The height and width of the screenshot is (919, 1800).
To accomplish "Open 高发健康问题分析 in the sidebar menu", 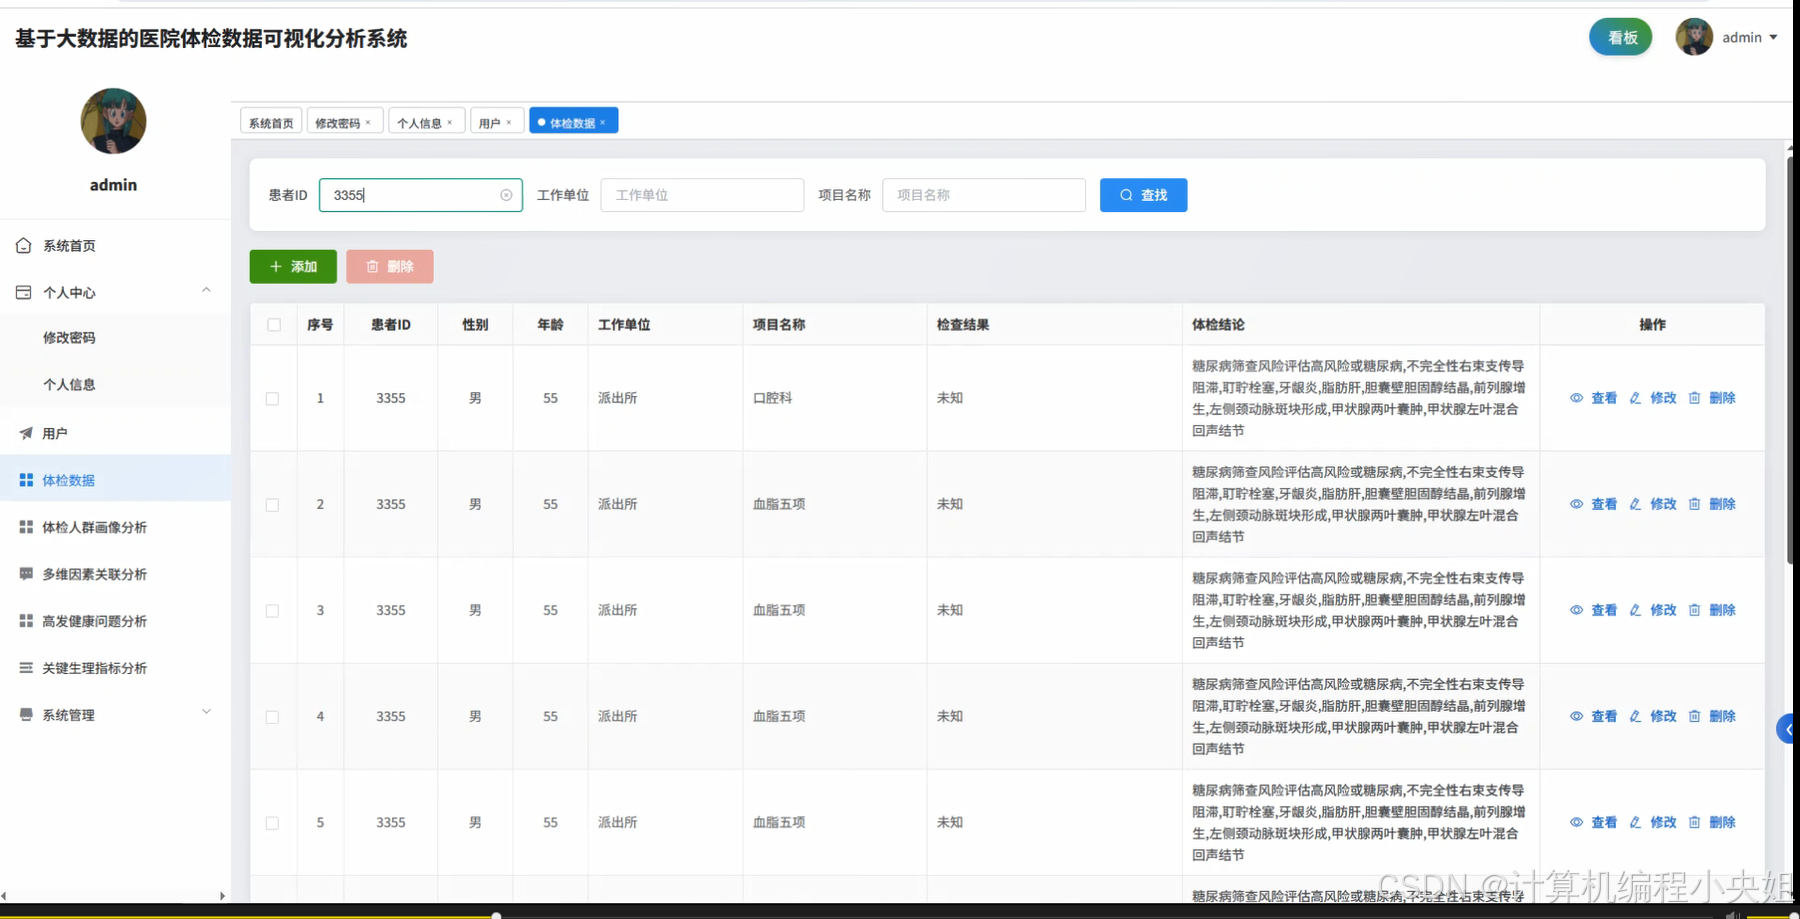I will point(94,621).
